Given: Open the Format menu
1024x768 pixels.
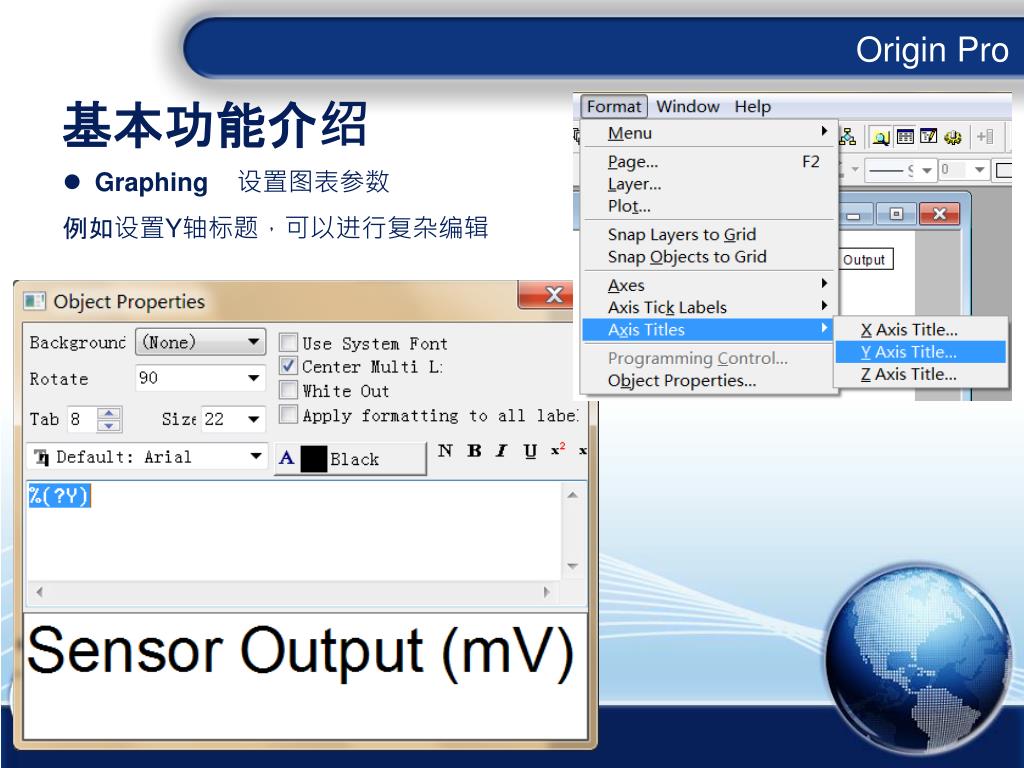Looking at the screenshot, I should (614, 106).
